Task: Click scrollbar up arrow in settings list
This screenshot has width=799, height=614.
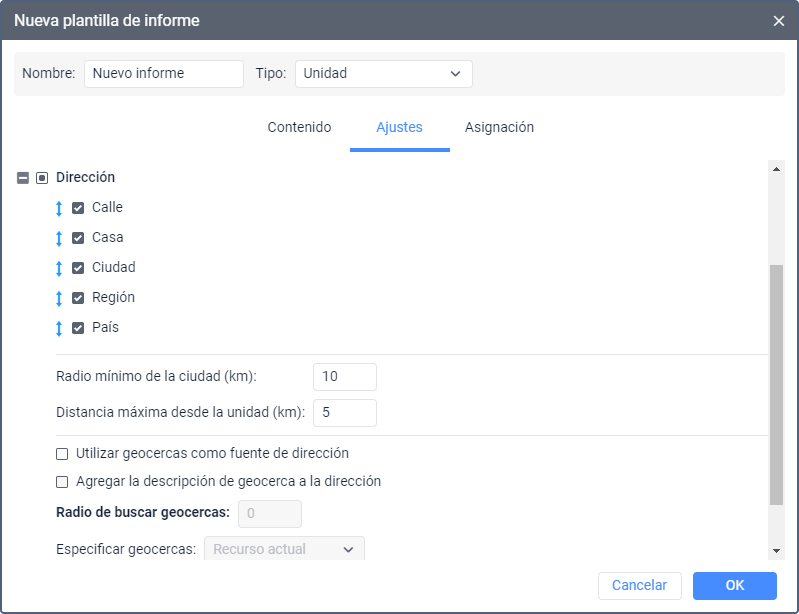Action: pyautogui.click(x=776, y=170)
